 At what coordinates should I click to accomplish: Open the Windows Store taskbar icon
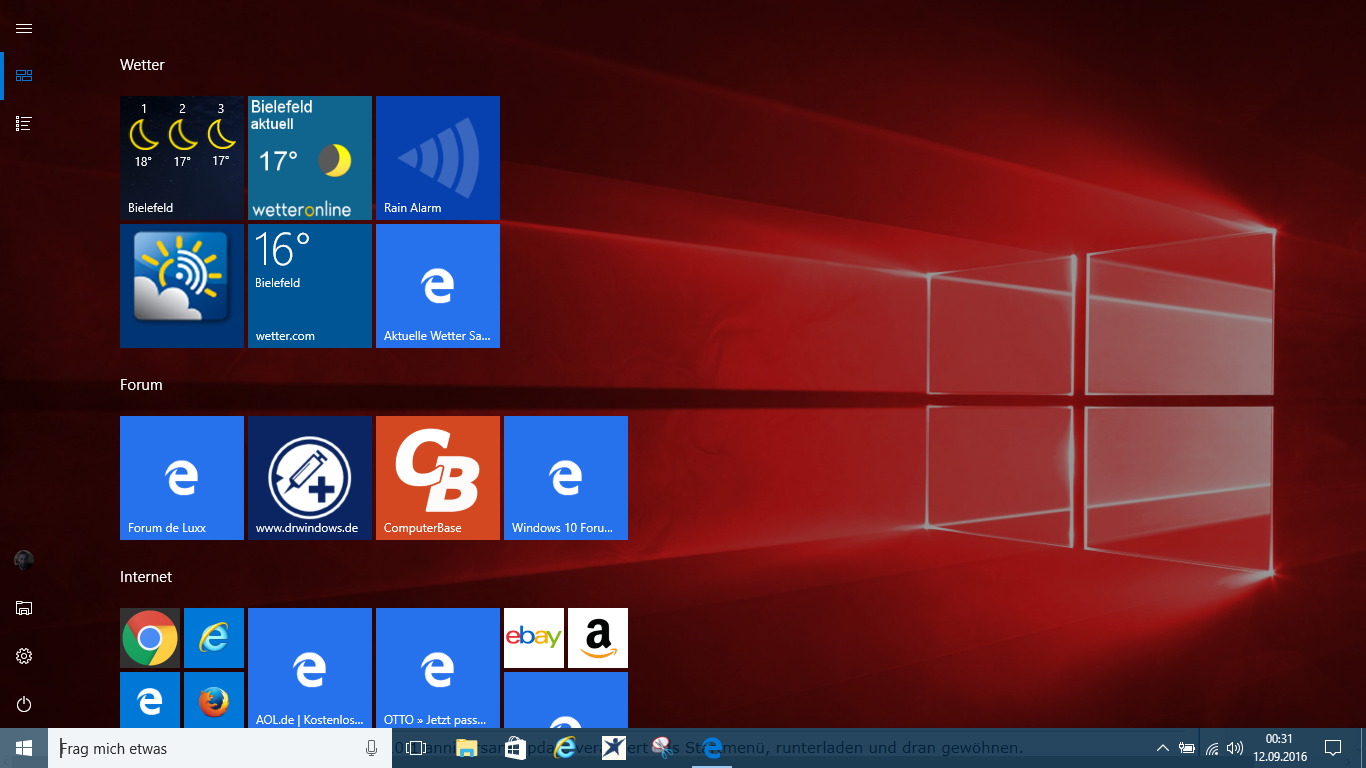515,748
